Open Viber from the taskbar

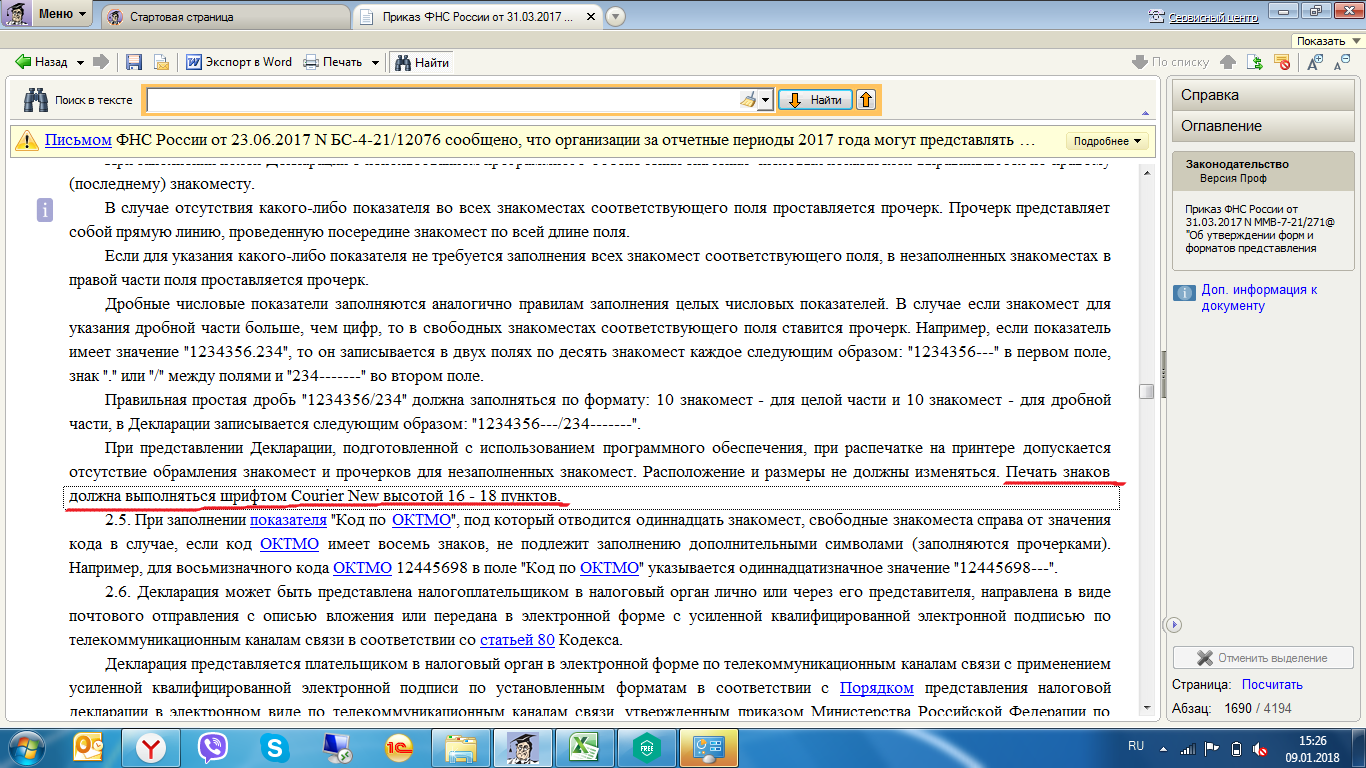point(212,747)
